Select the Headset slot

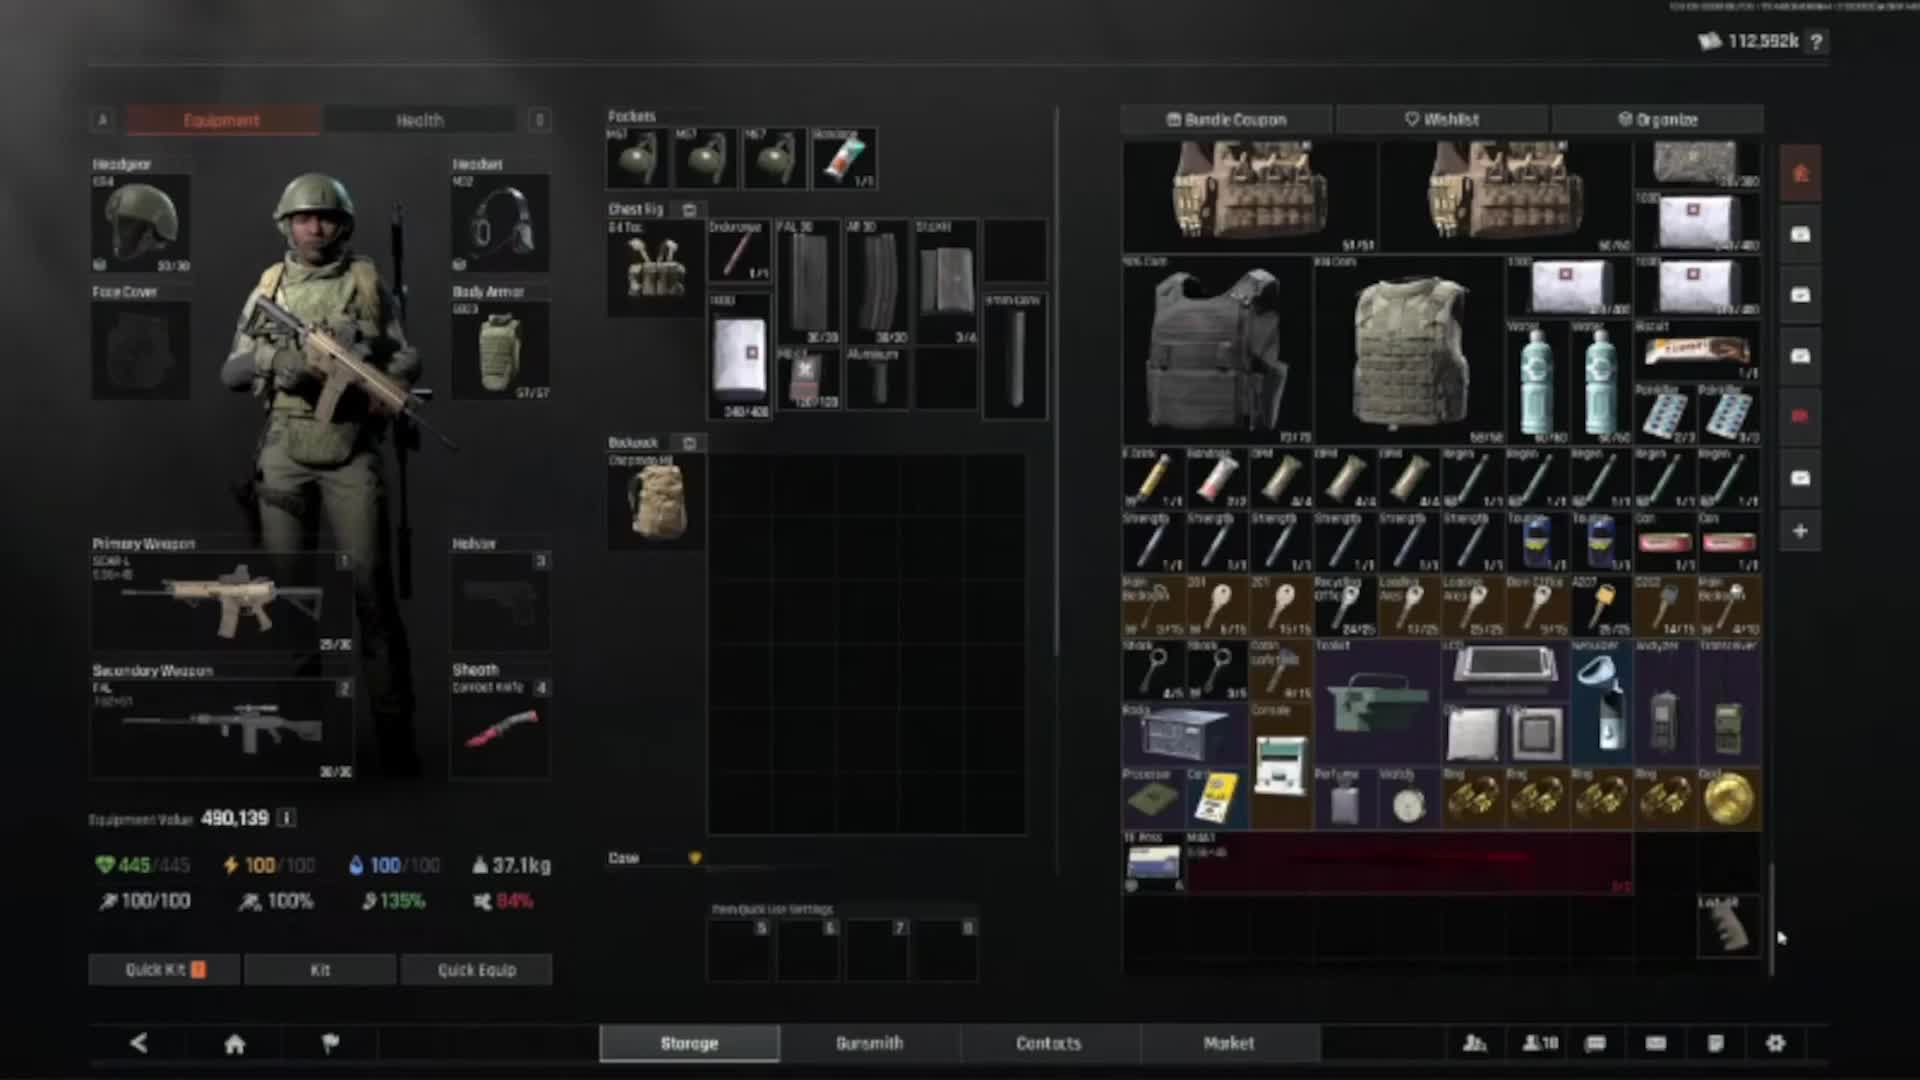[500, 223]
